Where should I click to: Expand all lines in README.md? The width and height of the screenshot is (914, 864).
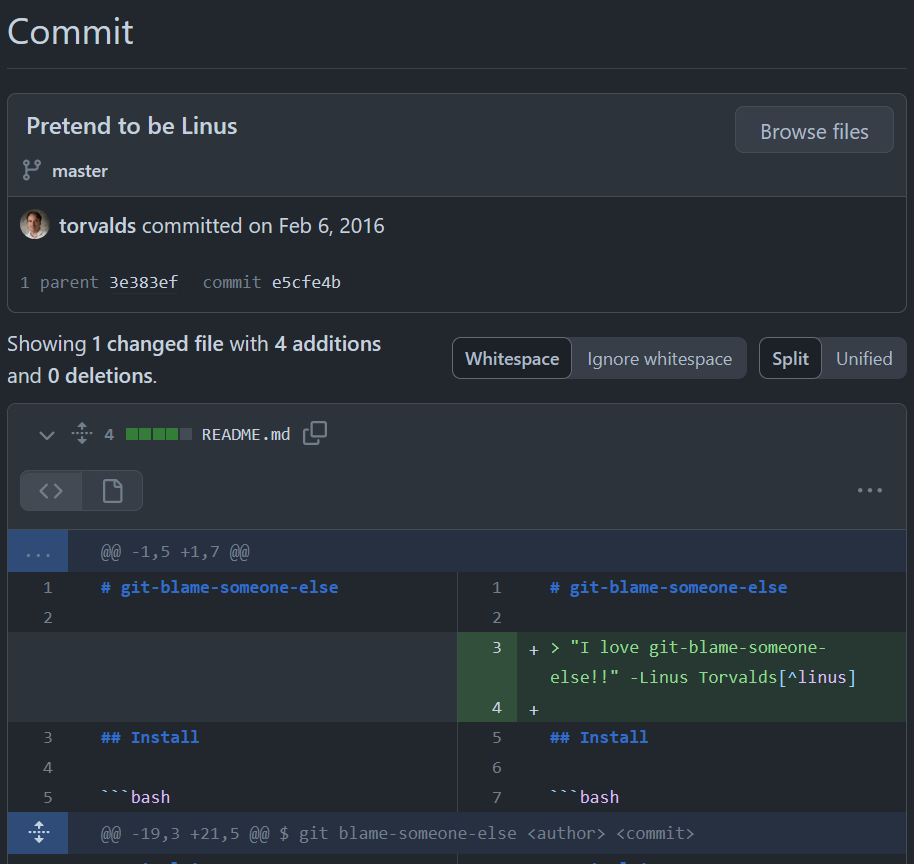(x=82, y=434)
